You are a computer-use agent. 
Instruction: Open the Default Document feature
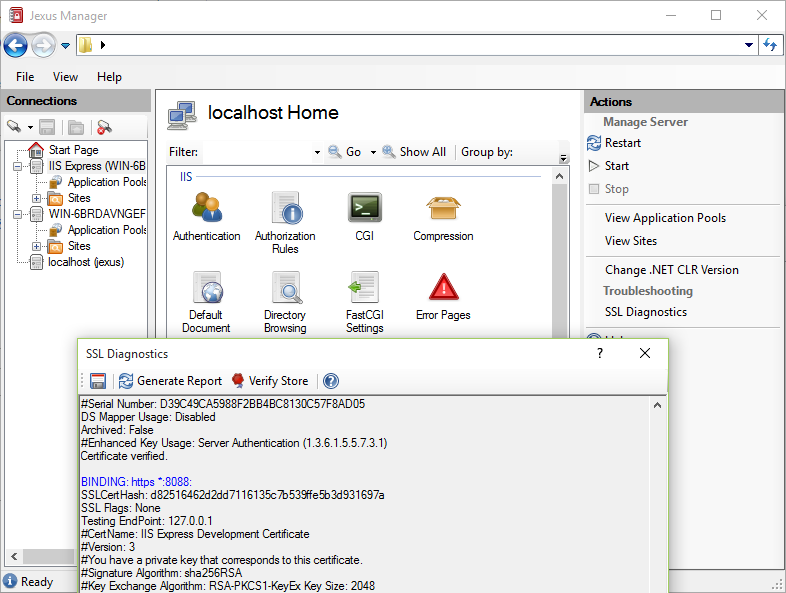tap(207, 302)
